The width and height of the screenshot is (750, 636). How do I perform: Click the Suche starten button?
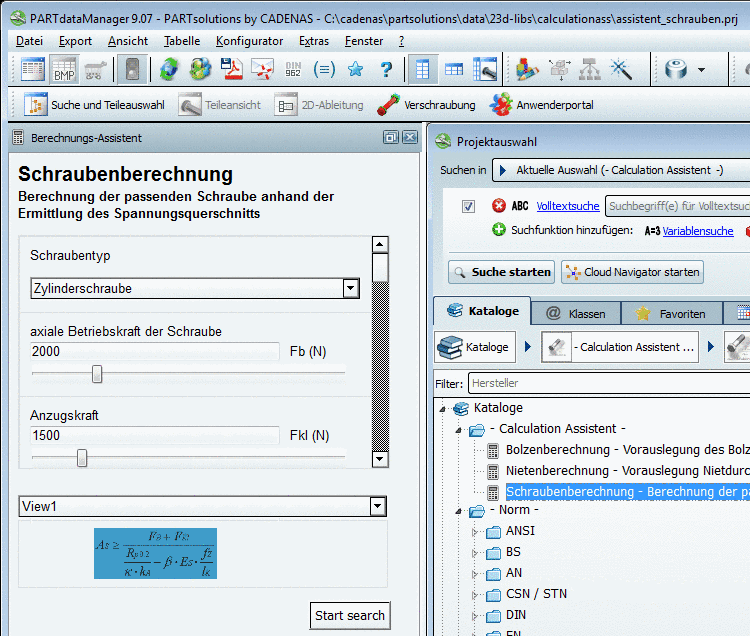tap(501, 272)
